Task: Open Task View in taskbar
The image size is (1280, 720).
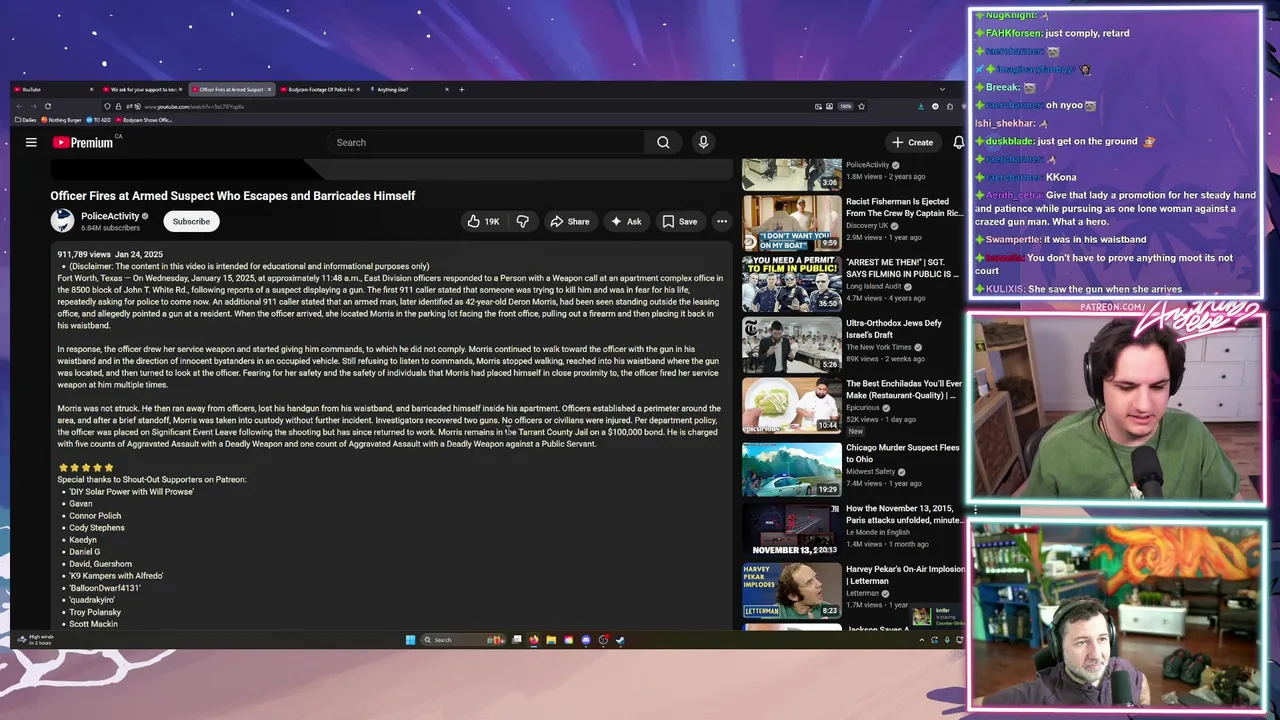Action: (517, 640)
